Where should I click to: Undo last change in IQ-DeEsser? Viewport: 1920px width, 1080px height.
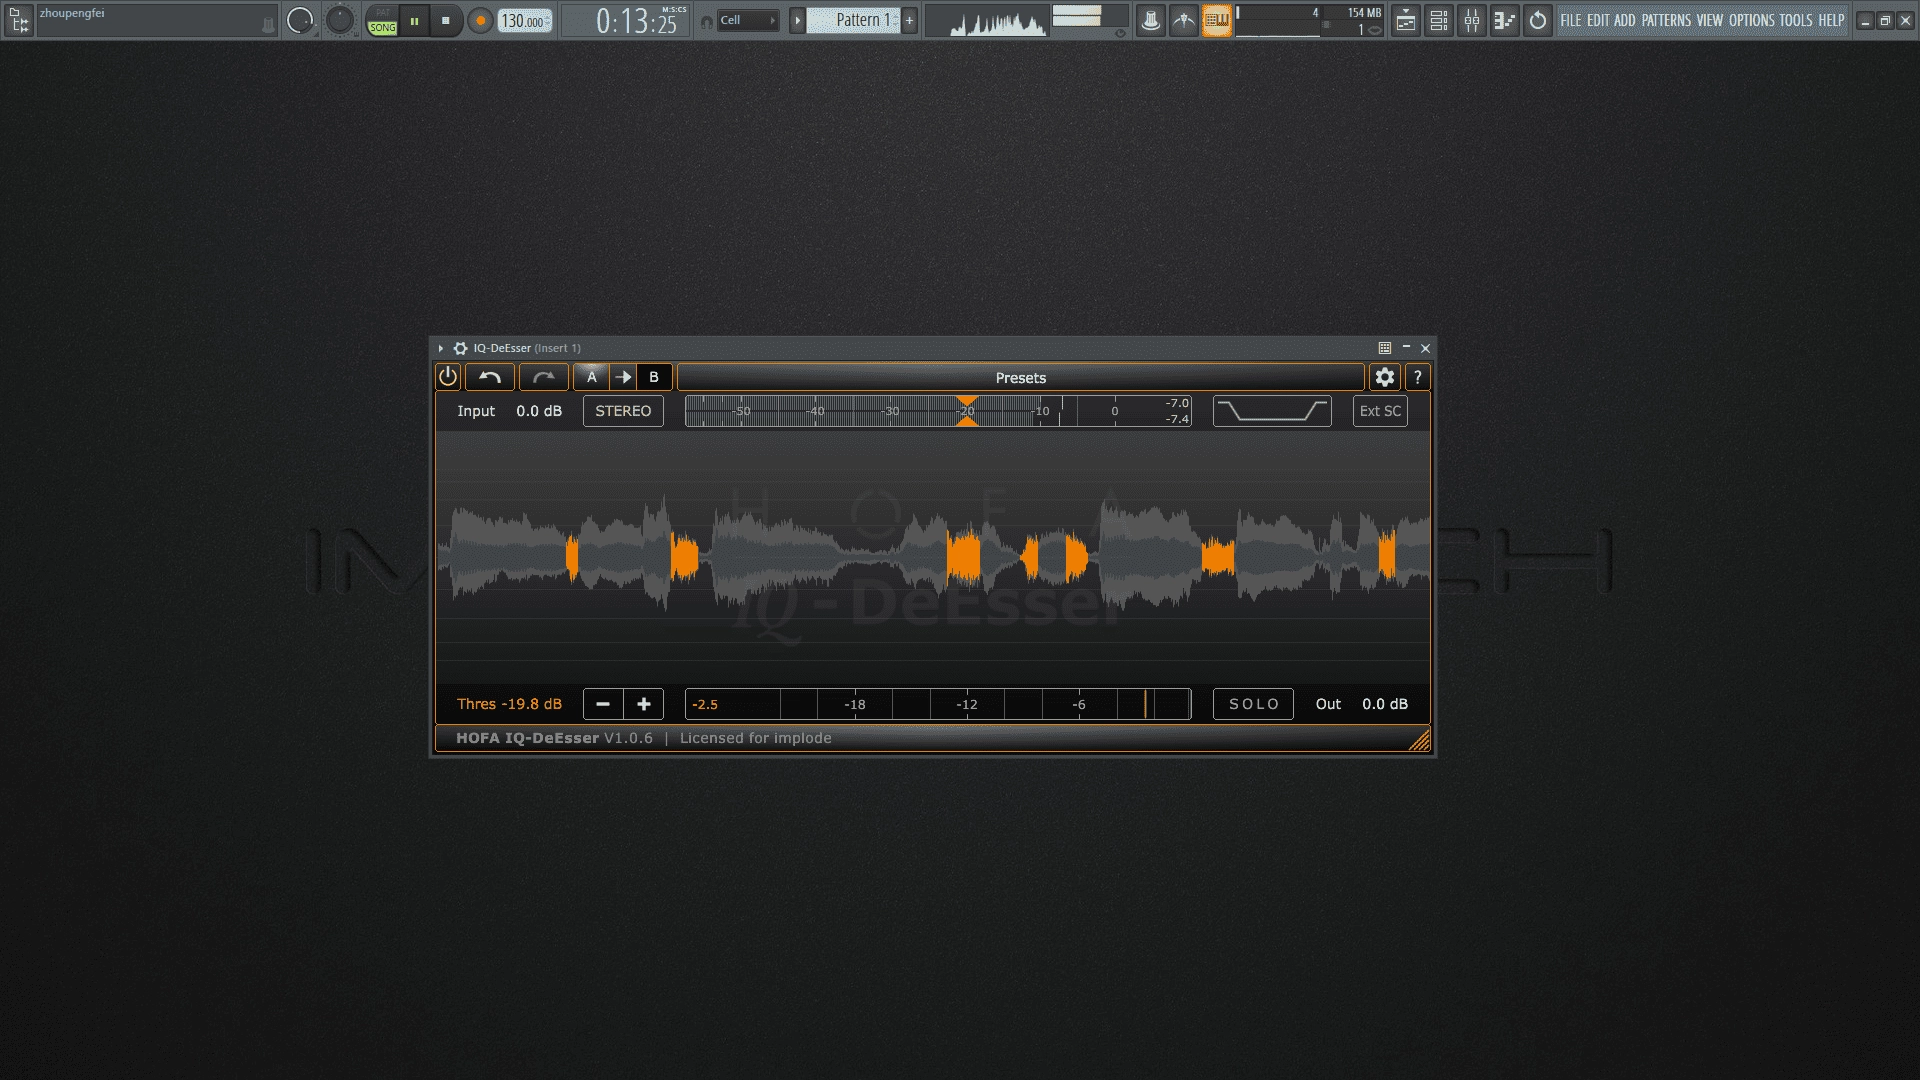(490, 377)
